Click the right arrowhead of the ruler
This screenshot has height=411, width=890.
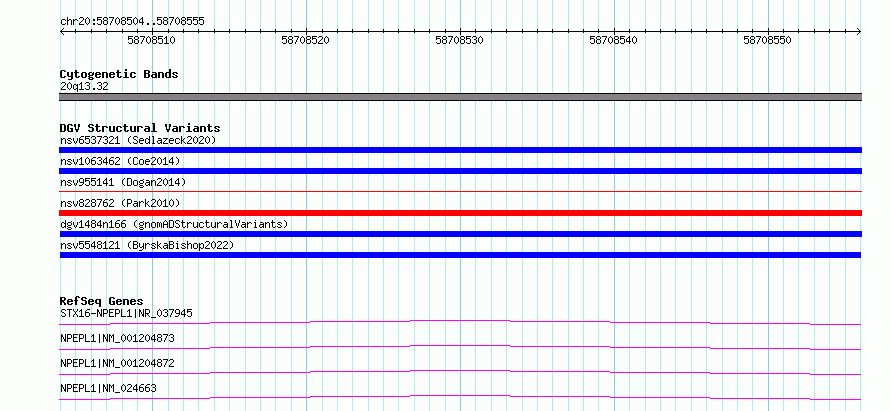(x=858, y=32)
